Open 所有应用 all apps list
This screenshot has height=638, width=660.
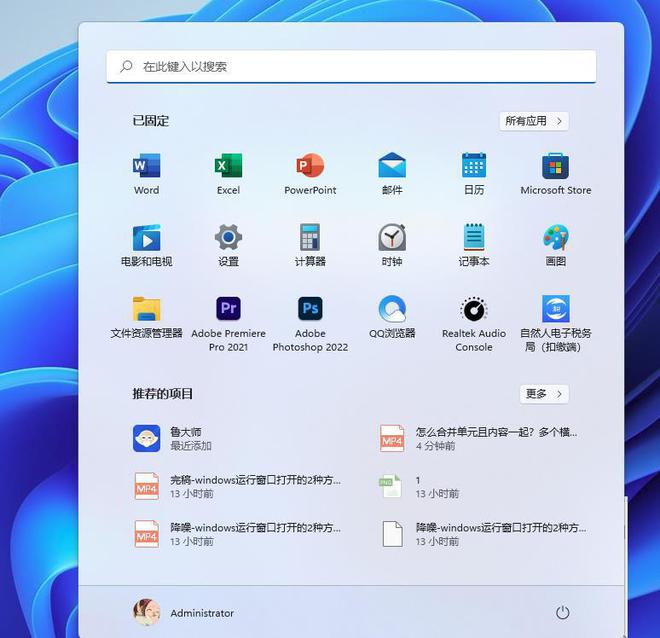[534, 121]
